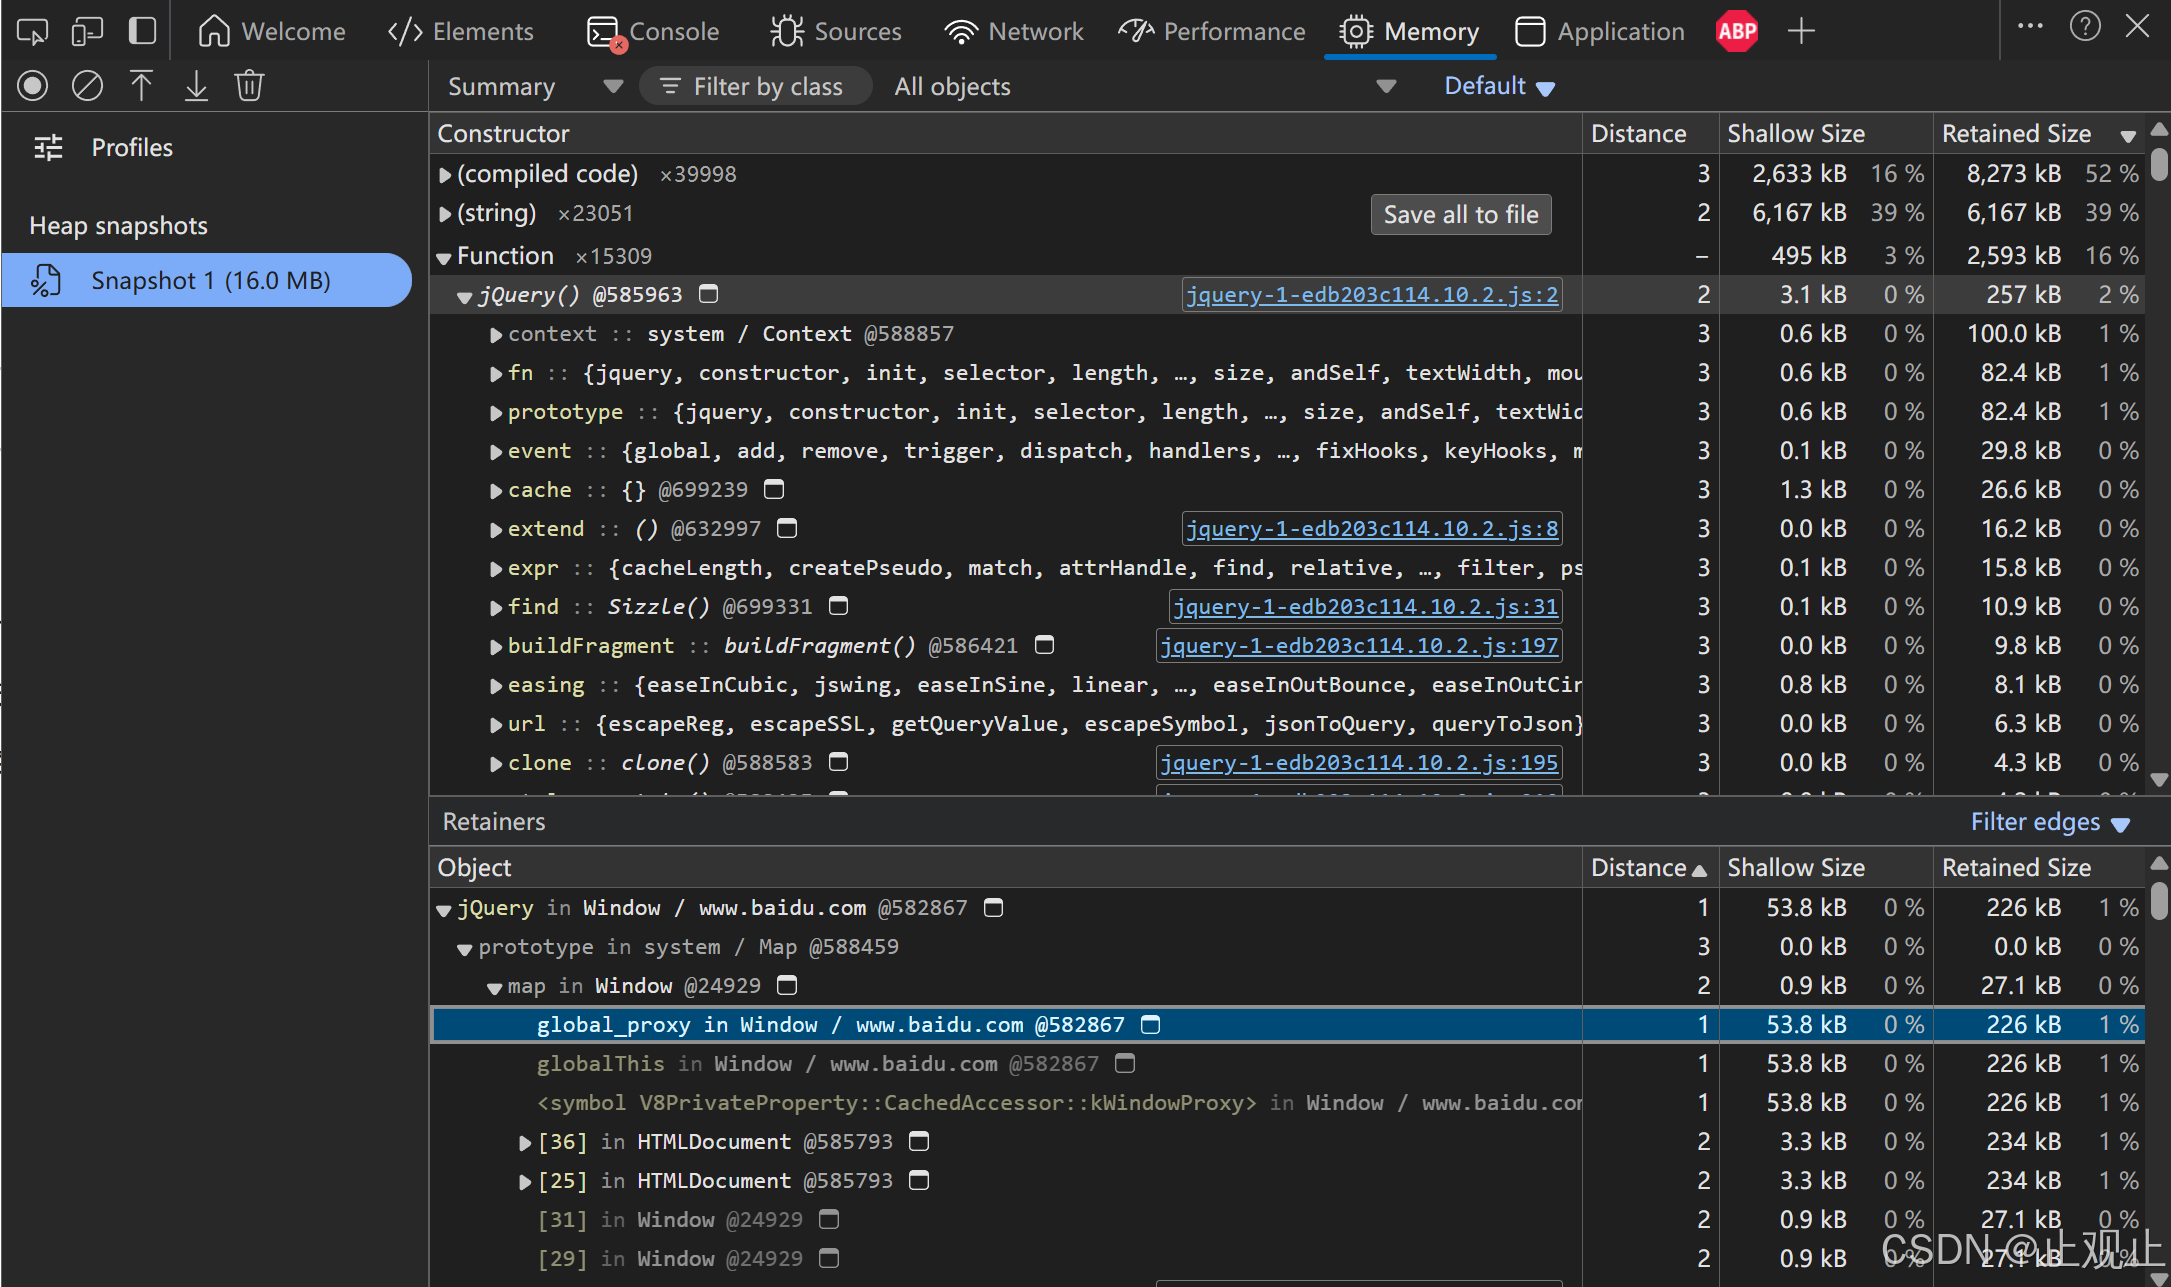Open customize DevTools three-dot menu
The width and height of the screenshot is (2171, 1287).
point(2030,27)
